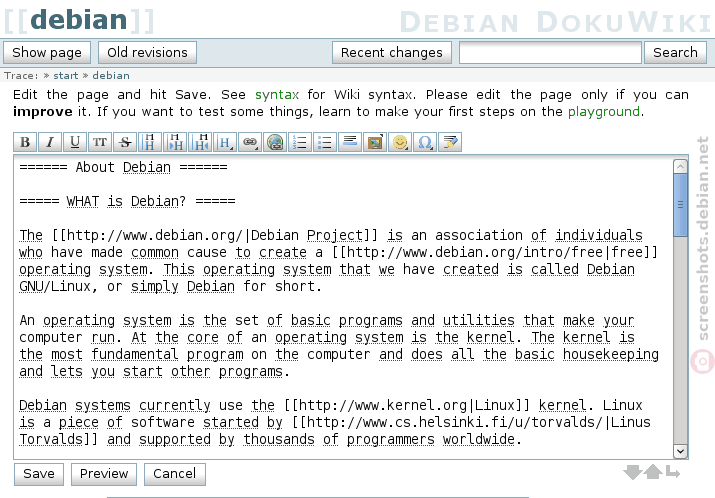This screenshot has width=715, height=498.
Task: Shrink the edit window with up arrow
Action: pyautogui.click(x=653, y=472)
